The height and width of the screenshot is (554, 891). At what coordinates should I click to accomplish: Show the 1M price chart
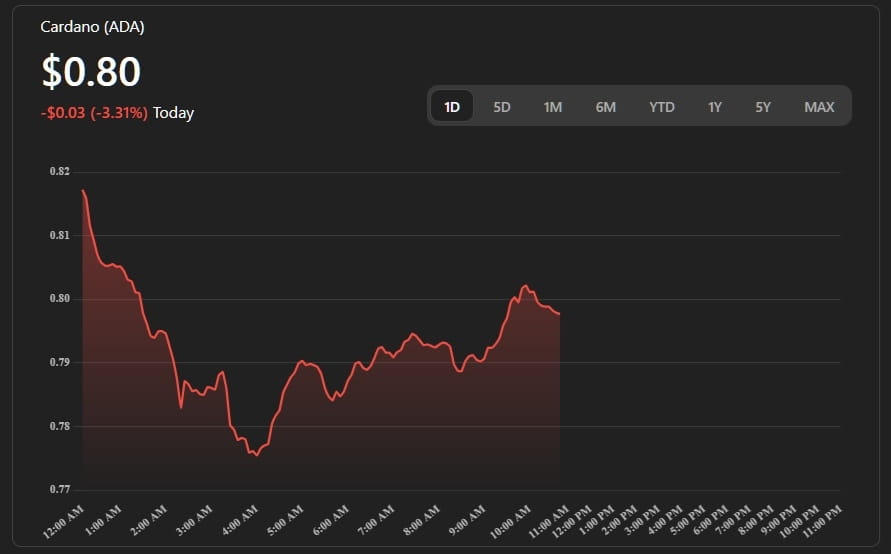click(x=553, y=107)
